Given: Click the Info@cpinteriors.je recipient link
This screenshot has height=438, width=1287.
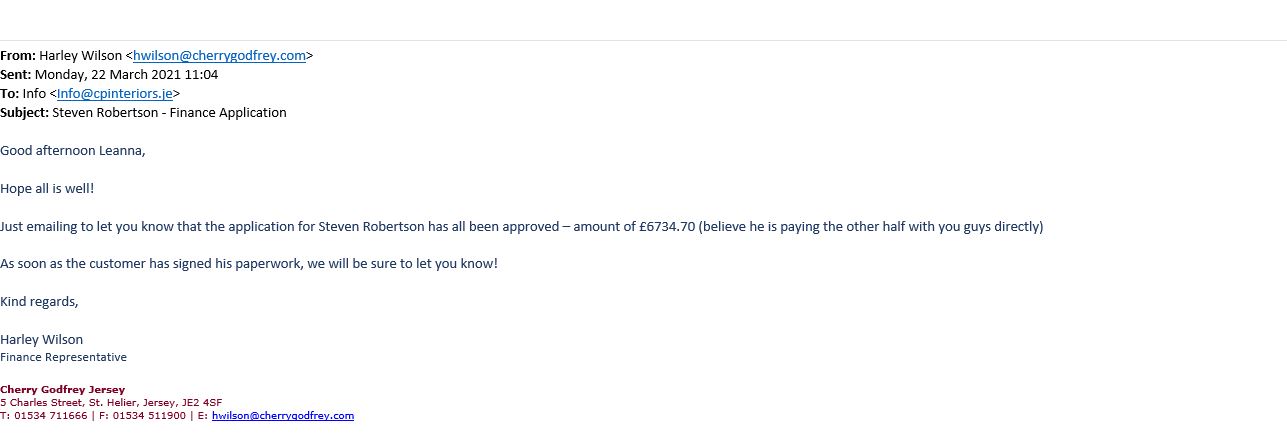Looking at the screenshot, I should (115, 94).
